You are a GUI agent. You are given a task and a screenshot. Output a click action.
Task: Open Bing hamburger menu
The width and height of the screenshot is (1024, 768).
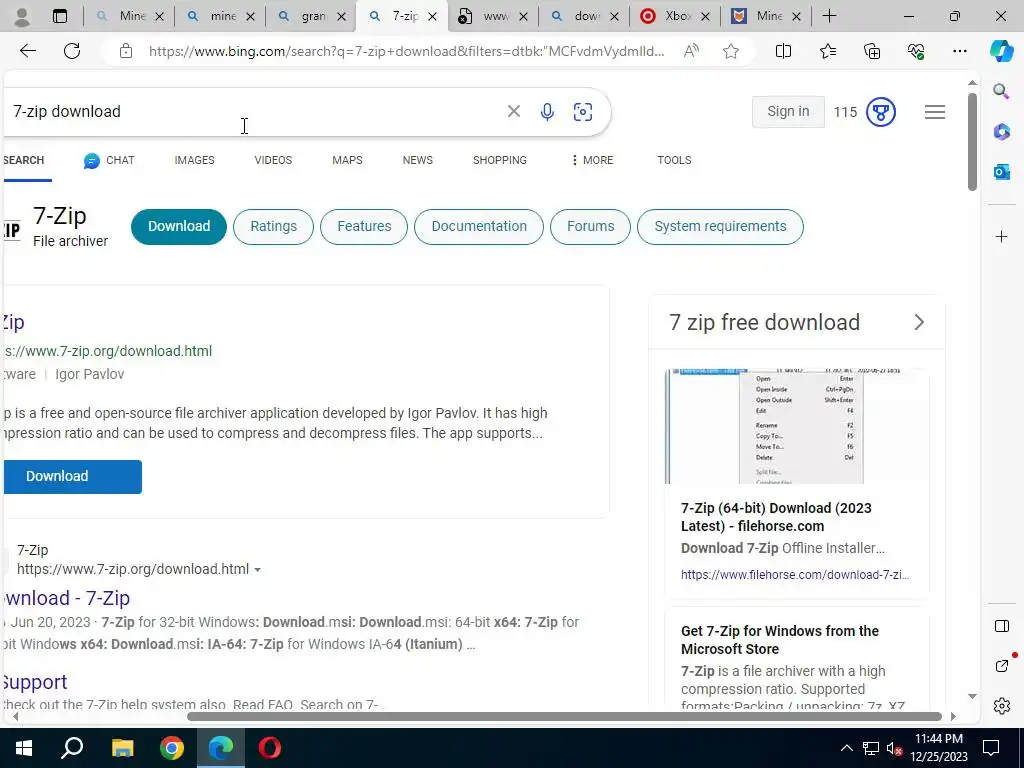935,112
